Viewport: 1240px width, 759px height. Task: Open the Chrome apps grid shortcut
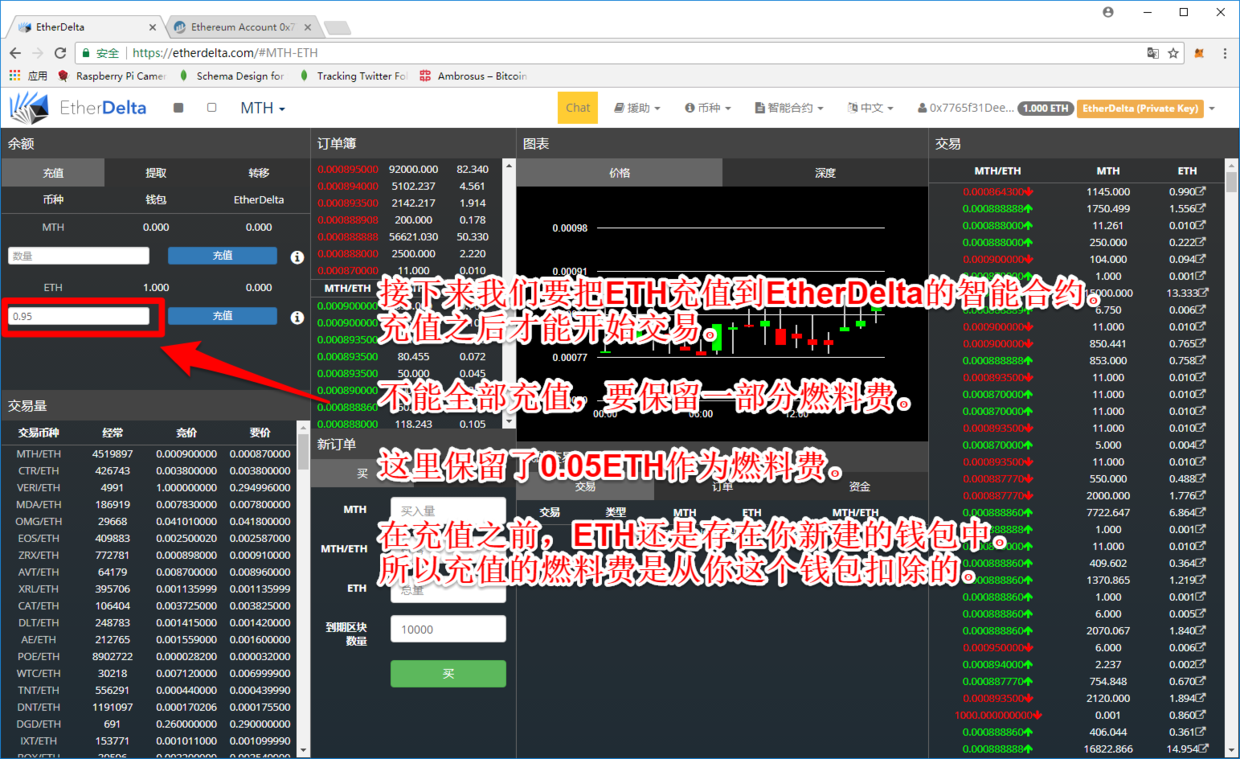14,76
